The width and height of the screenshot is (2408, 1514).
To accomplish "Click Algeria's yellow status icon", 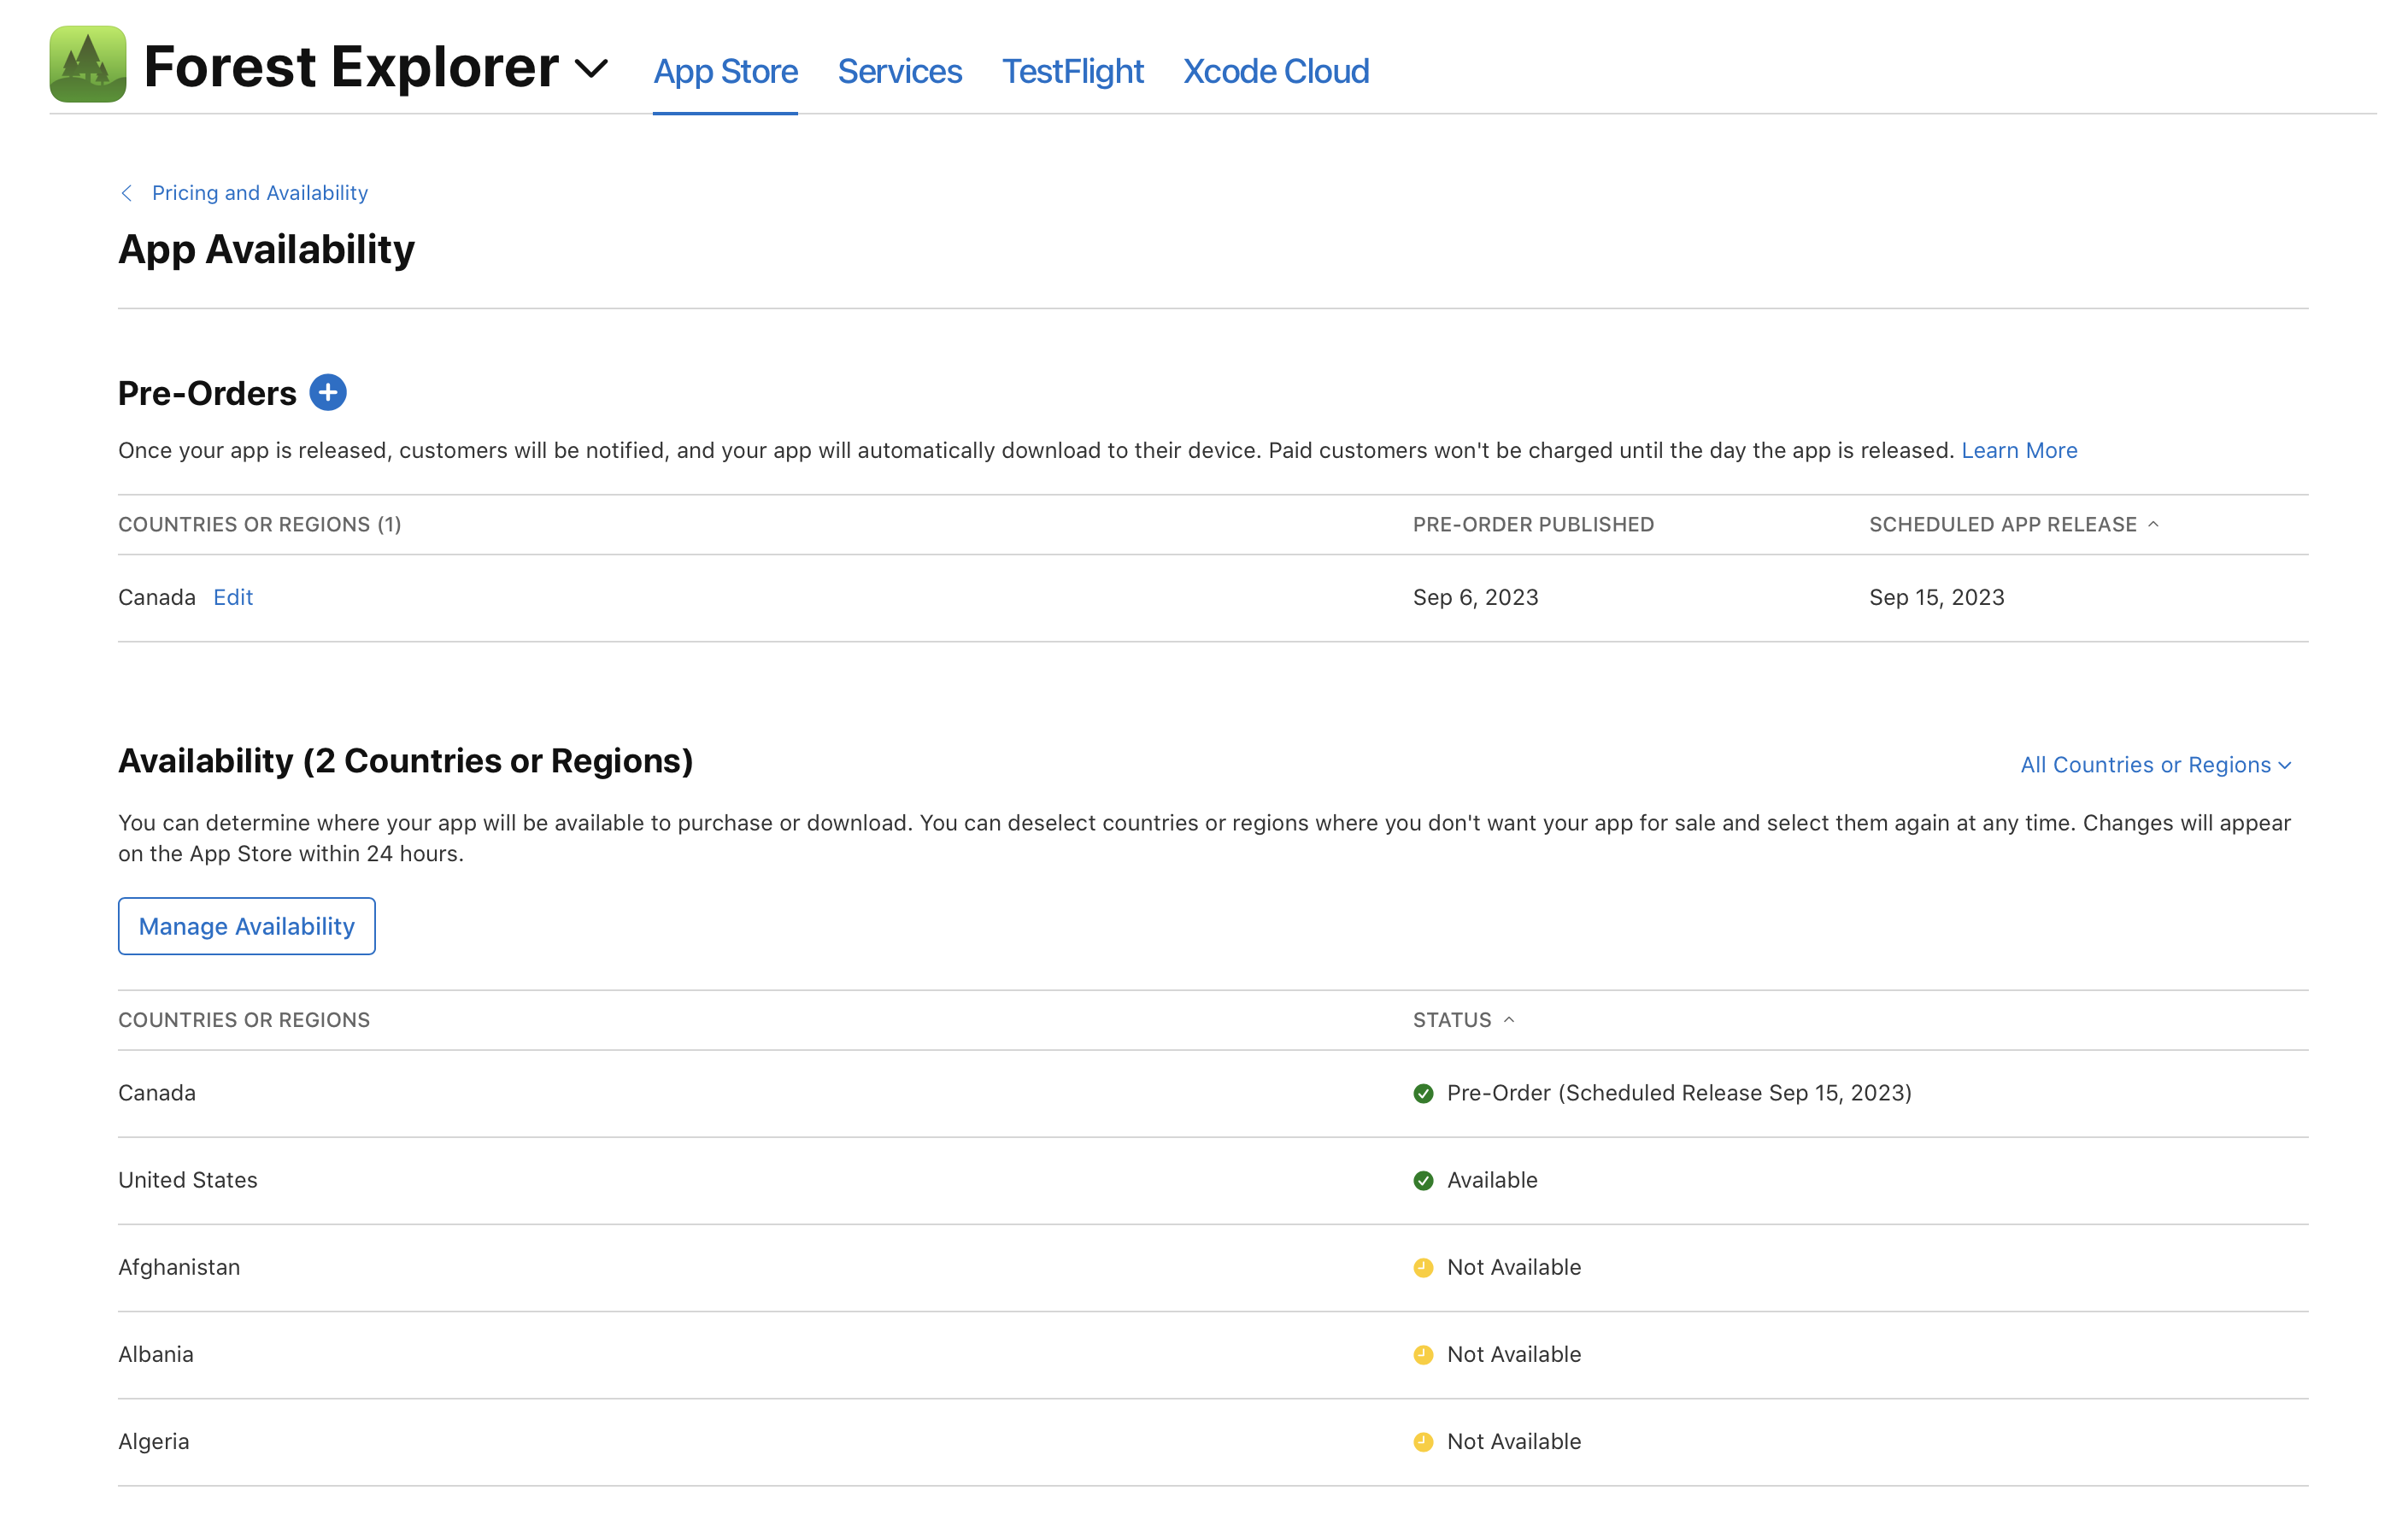I will (x=1423, y=1441).
